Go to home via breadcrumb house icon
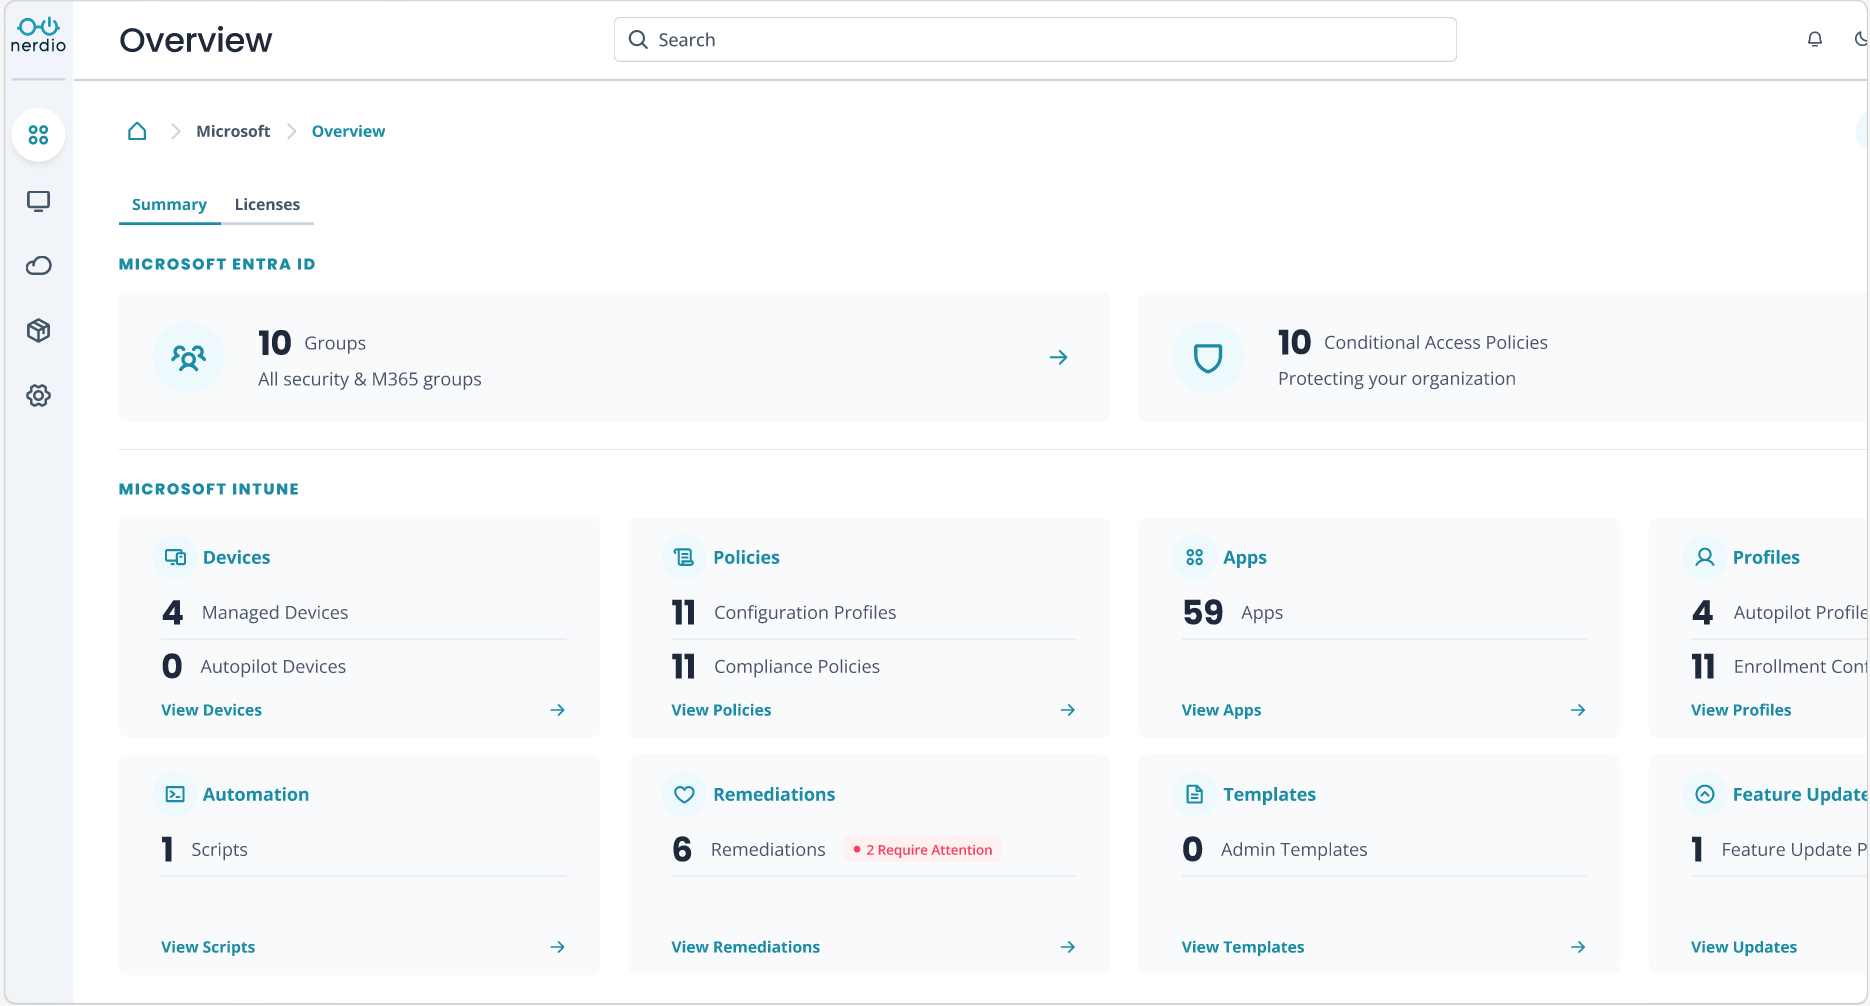 pos(137,131)
